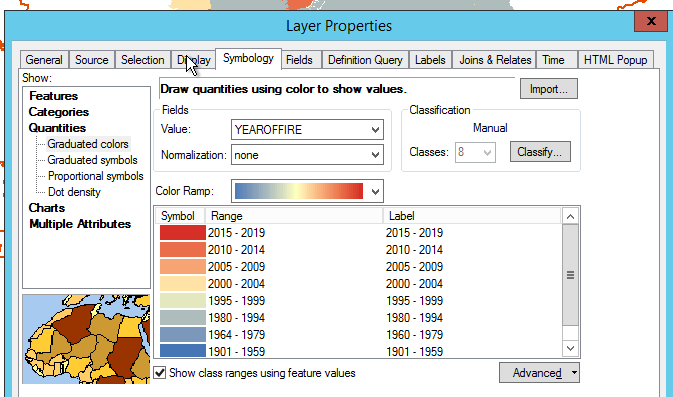Click the Symbol column header

pos(179,215)
